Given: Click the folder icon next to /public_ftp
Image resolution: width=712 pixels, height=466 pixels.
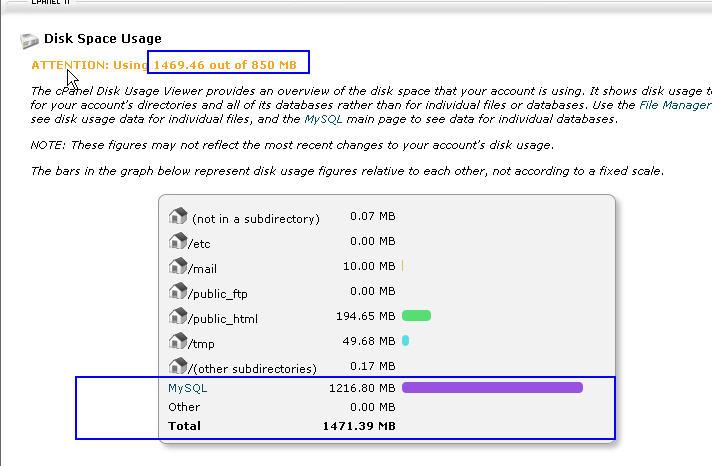Looking at the screenshot, I should tap(178, 292).
